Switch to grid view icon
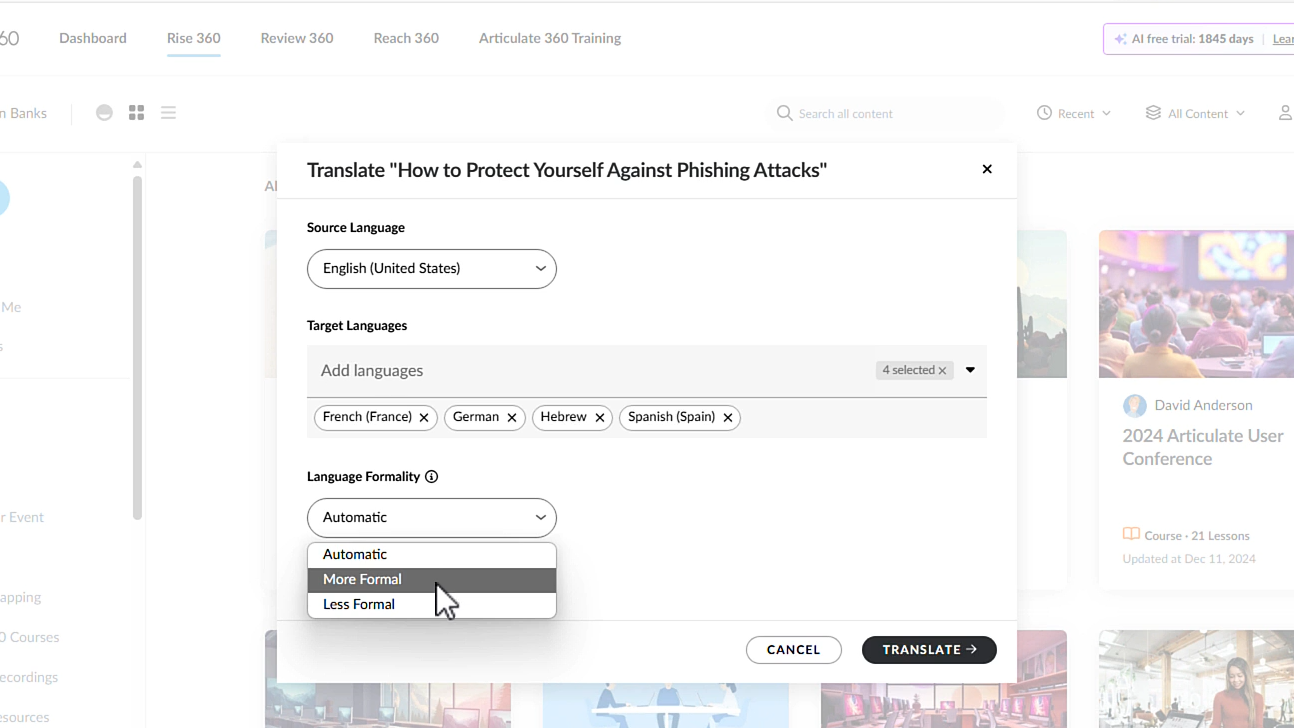The height and width of the screenshot is (728, 1294). 137,113
